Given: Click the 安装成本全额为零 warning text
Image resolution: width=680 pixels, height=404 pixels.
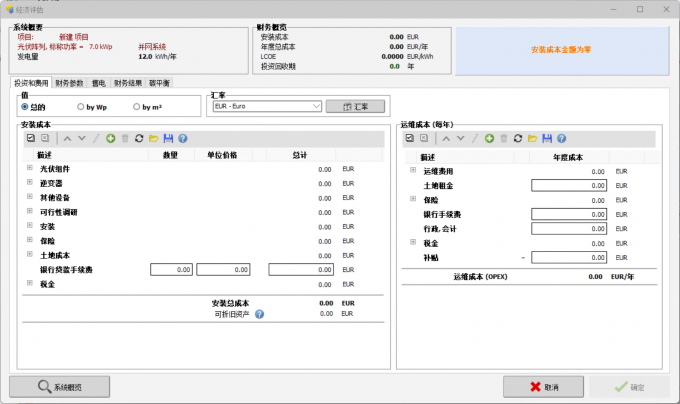Looking at the screenshot, I should 561,50.
